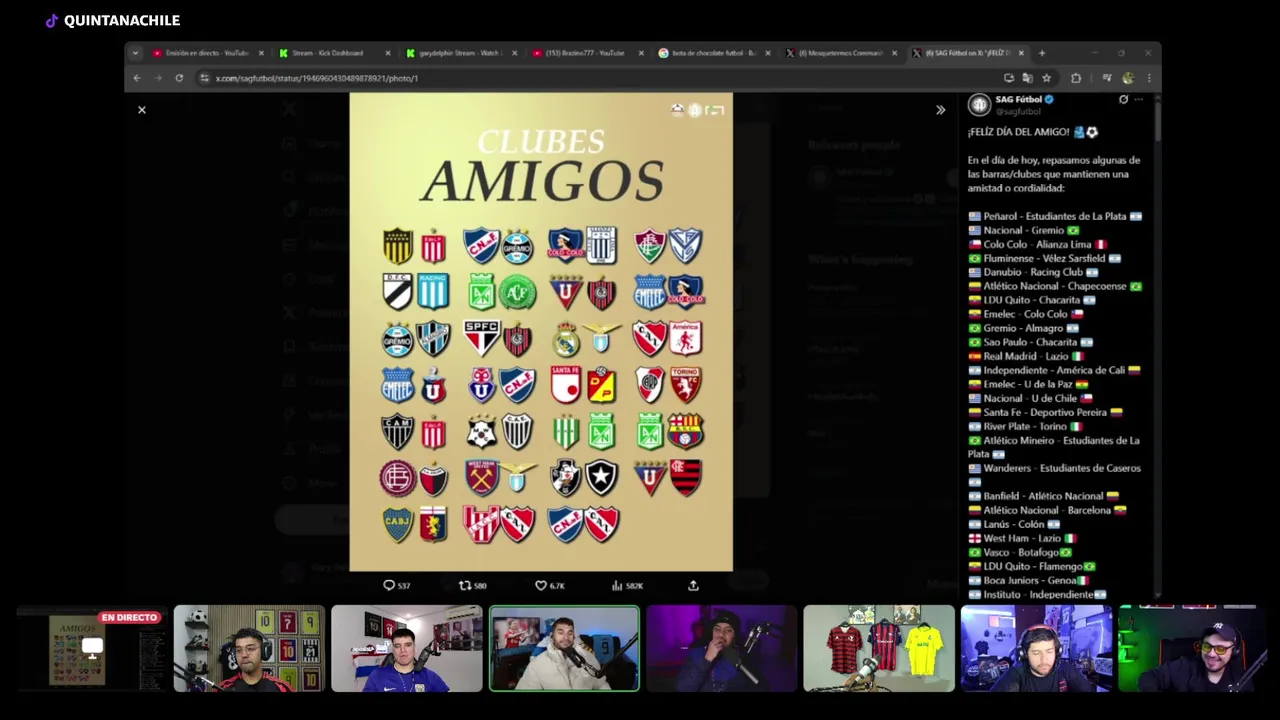Go back in browser history
1280x720 pixels.
[137, 78]
